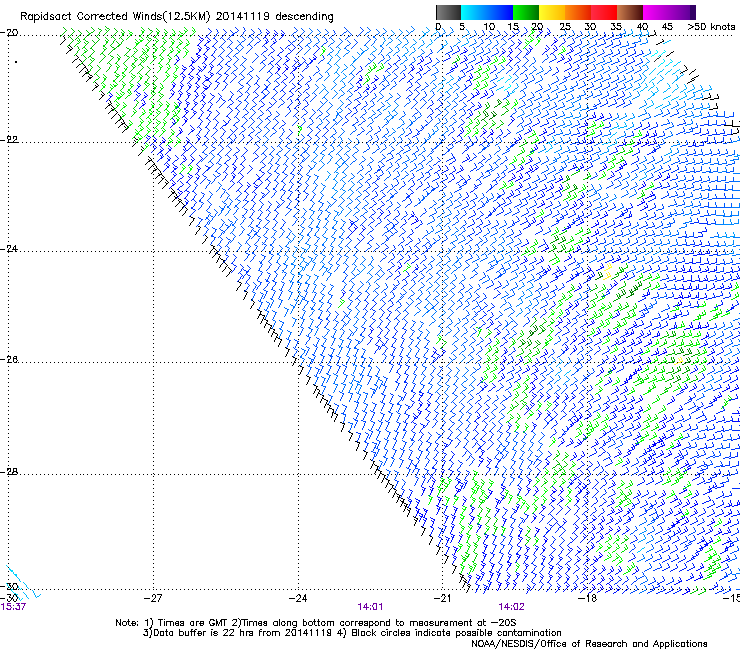Select the brown 35-40 knots legend color

tap(630, 12)
